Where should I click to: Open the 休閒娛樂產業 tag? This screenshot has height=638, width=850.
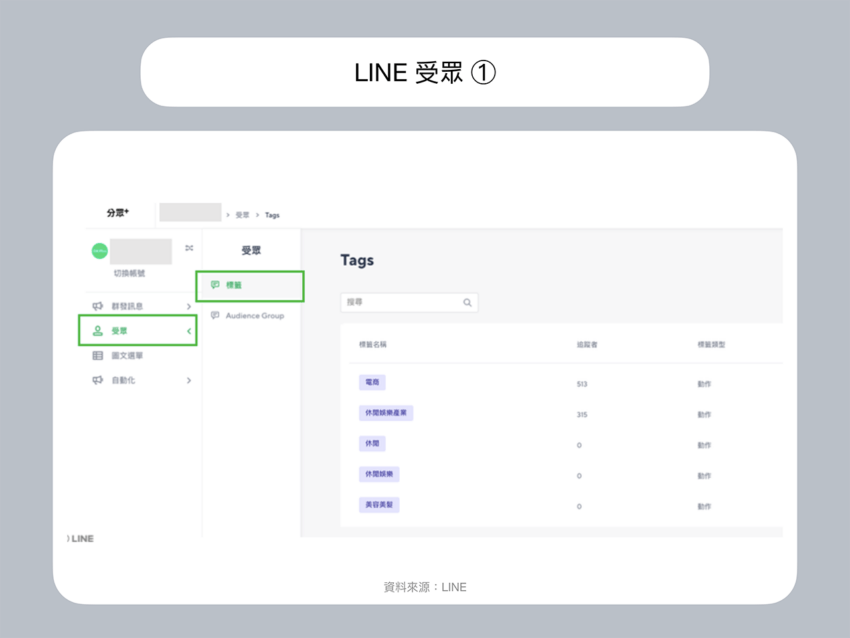pyautogui.click(x=387, y=412)
